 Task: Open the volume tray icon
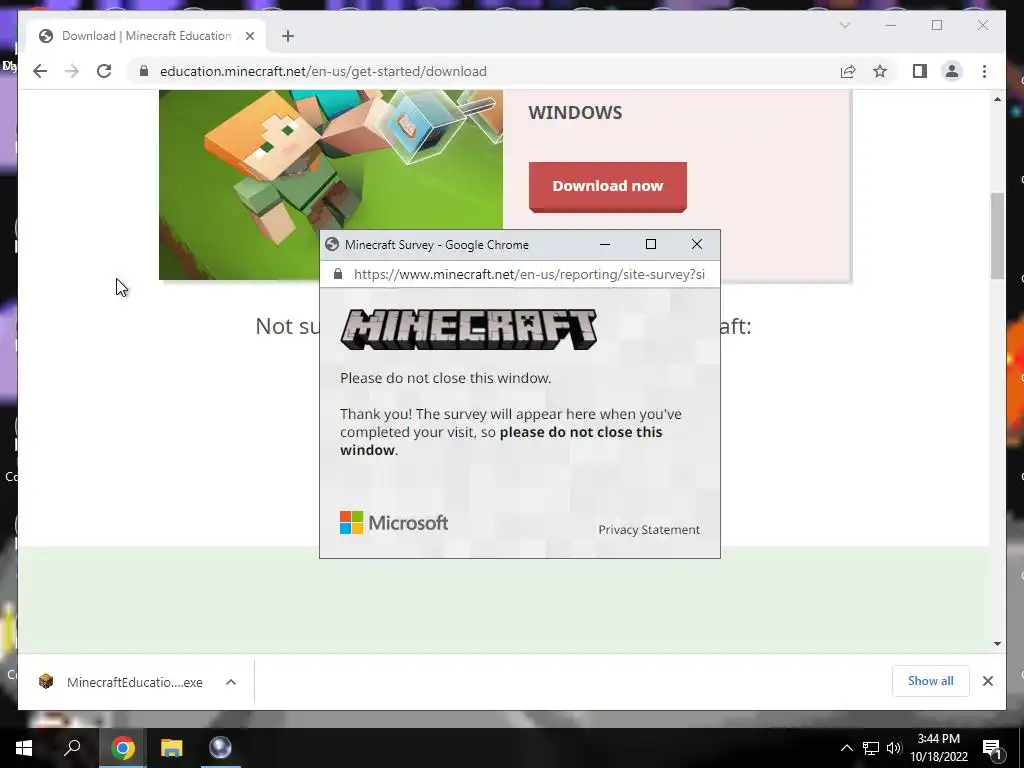(894, 748)
